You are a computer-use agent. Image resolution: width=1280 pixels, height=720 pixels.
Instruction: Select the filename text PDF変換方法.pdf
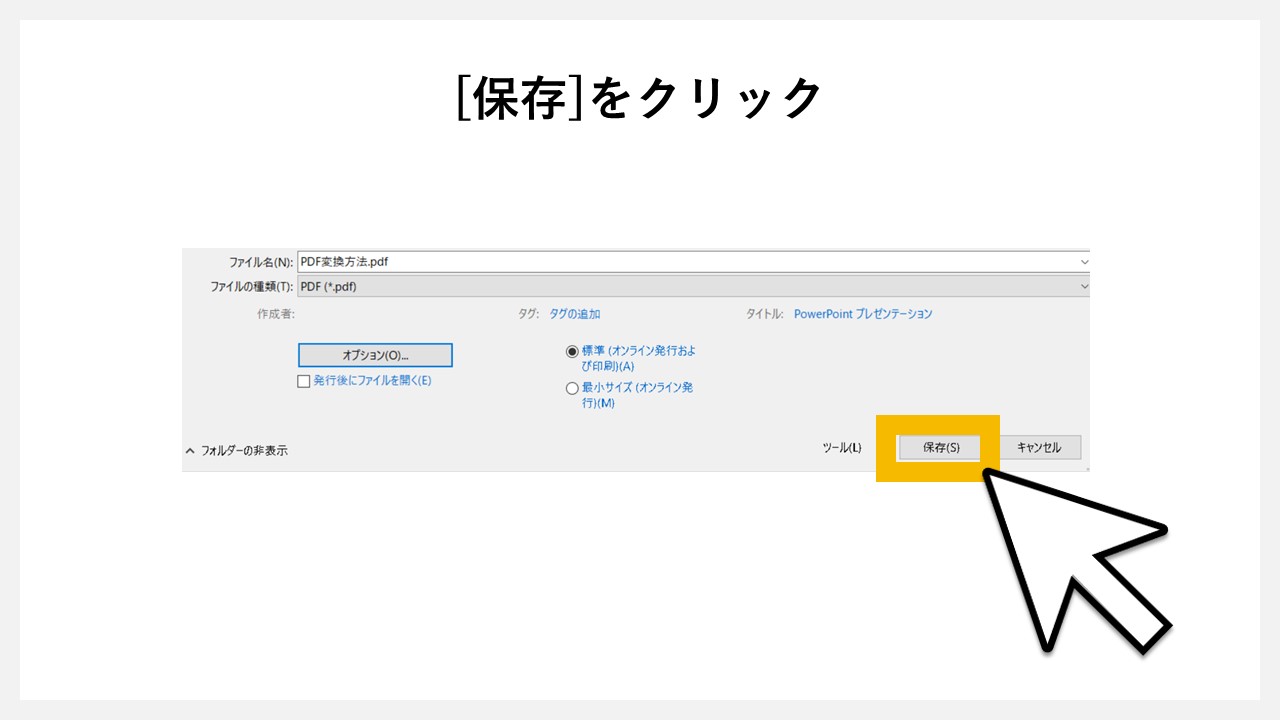coord(343,261)
